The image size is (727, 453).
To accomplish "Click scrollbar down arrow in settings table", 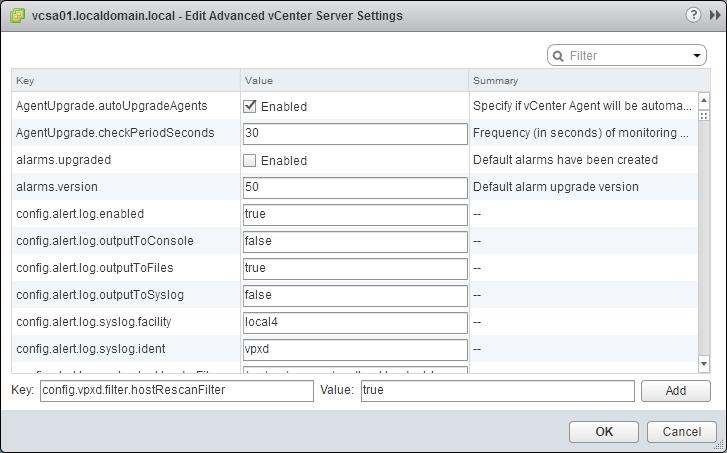I will click(704, 364).
